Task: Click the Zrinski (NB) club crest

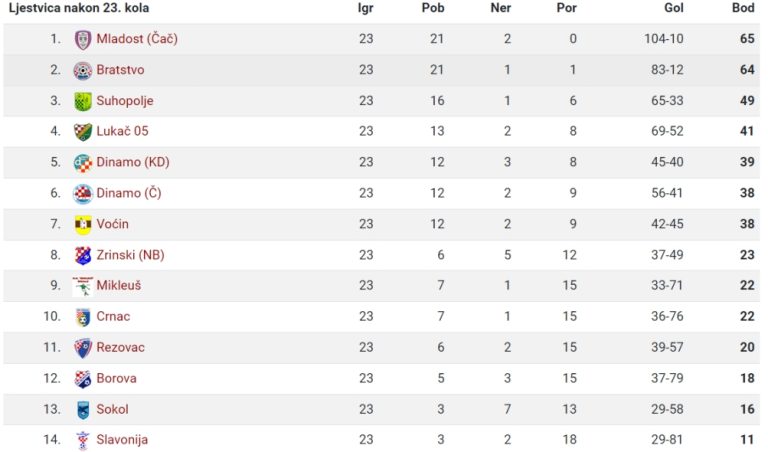Action: point(83,256)
